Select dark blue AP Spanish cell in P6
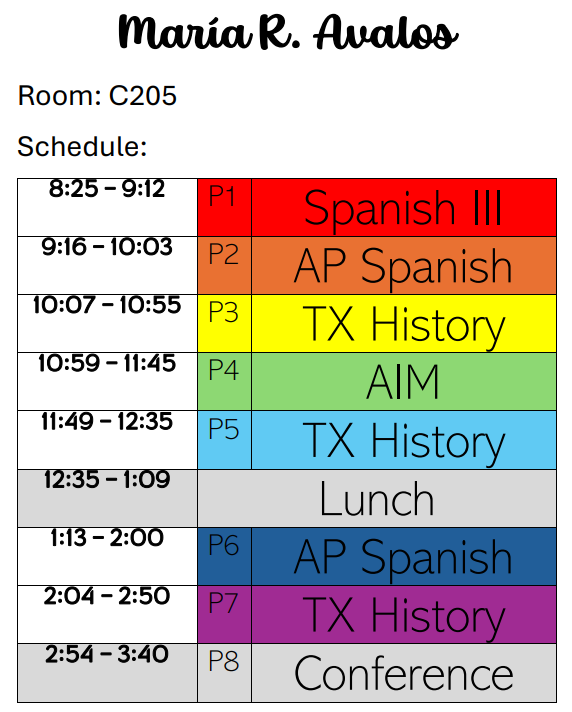Screen dimensions: 572x712 404,557
